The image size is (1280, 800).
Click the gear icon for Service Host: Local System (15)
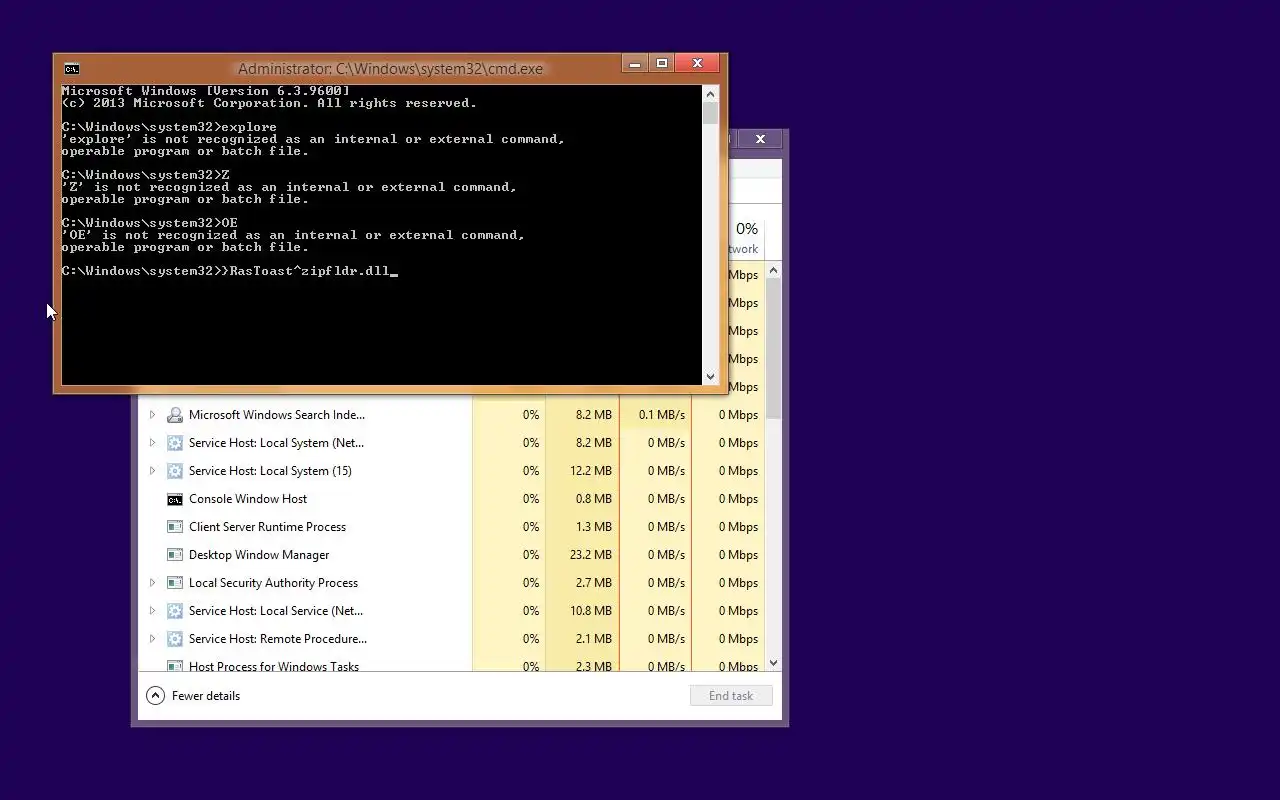(x=175, y=471)
